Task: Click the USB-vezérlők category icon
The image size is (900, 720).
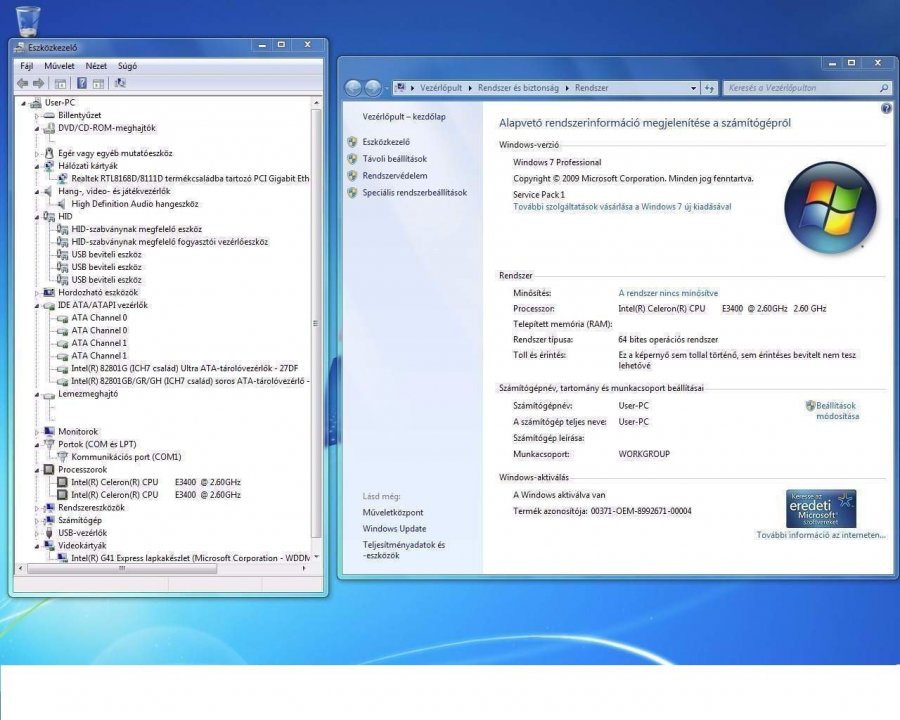Action: tap(49, 533)
